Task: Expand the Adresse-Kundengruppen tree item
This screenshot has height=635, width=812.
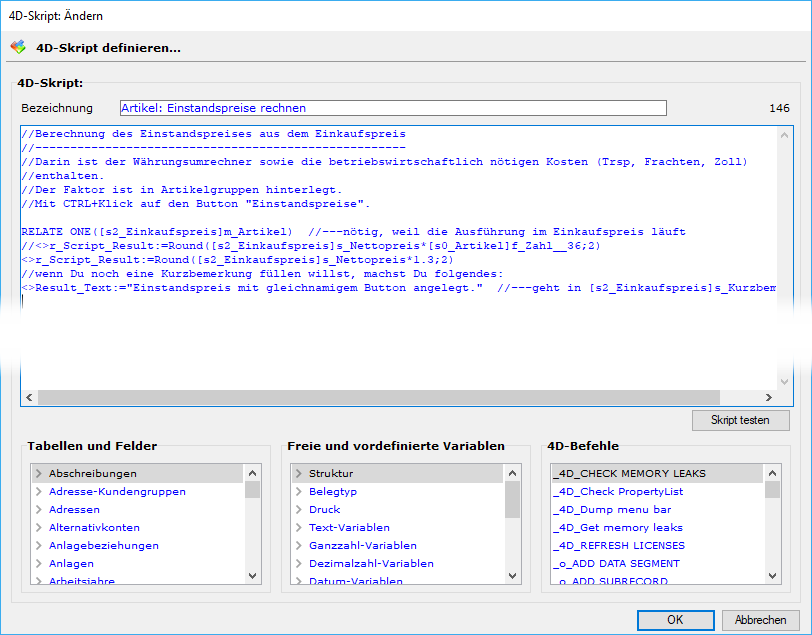Action: [38, 492]
